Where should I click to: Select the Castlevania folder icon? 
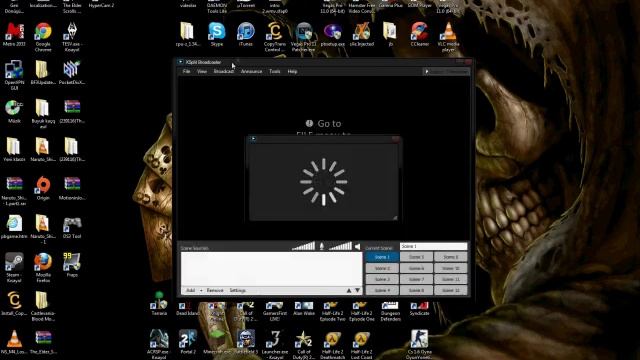click(43, 306)
